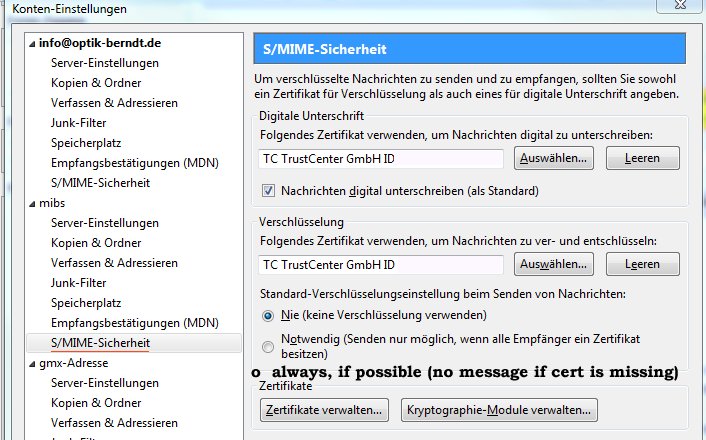Open Server-Einstellungen under info@optik-berndt.de
Viewport: 706px width, 440px height.
104,63
